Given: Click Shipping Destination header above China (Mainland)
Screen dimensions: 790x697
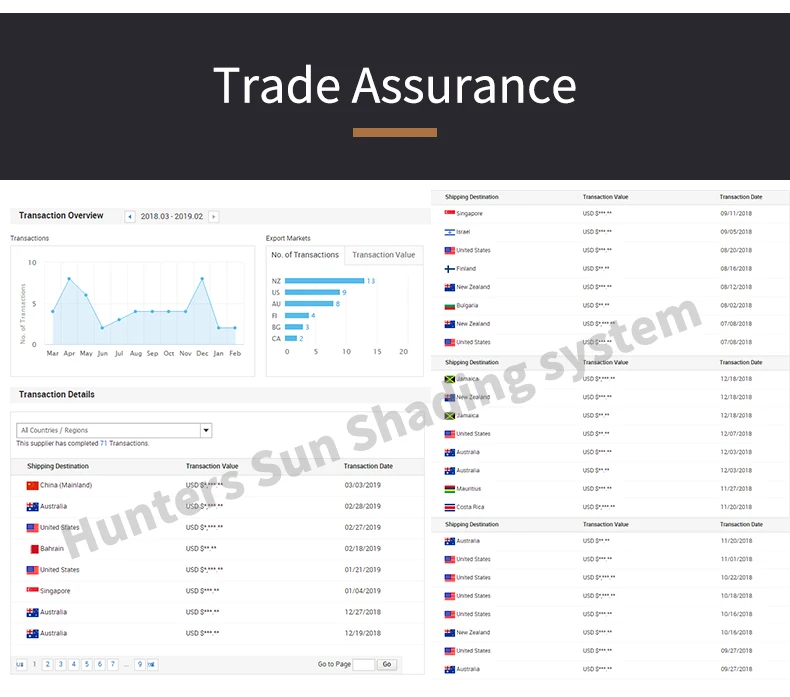Looking at the screenshot, I should (x=58, y=467).
